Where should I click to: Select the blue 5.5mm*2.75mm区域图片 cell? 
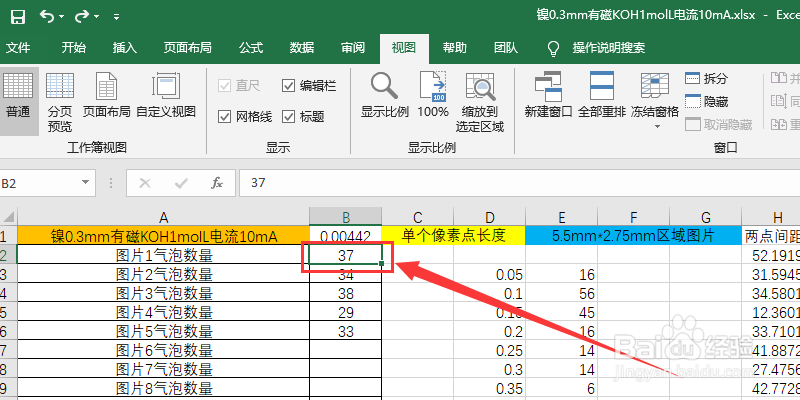click(x=634, y=236)
